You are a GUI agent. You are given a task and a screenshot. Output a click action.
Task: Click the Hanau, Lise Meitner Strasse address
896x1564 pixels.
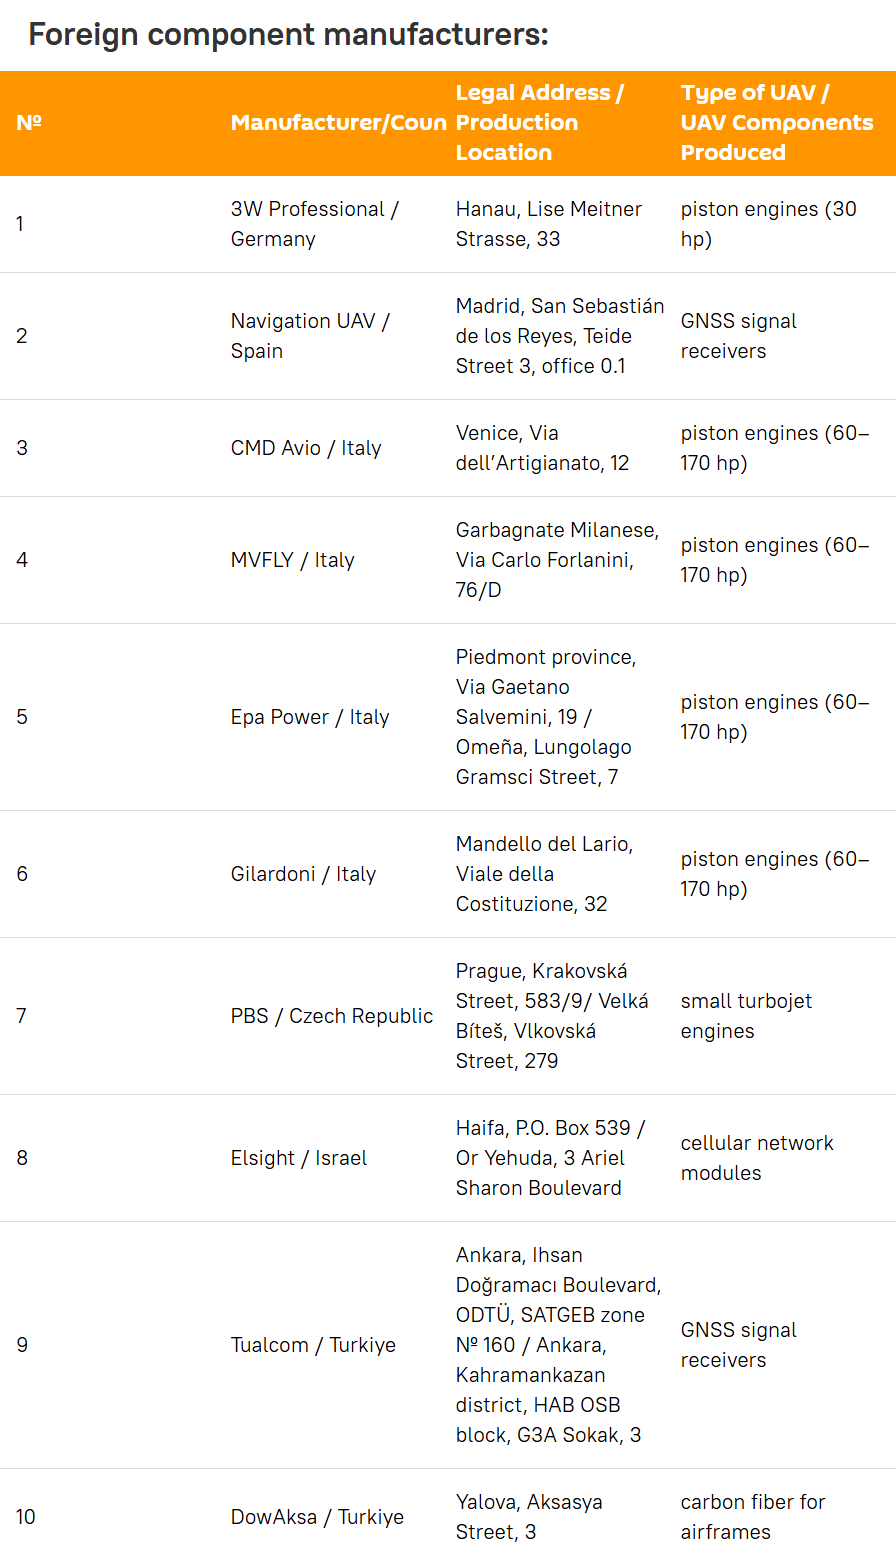(549, 224)
